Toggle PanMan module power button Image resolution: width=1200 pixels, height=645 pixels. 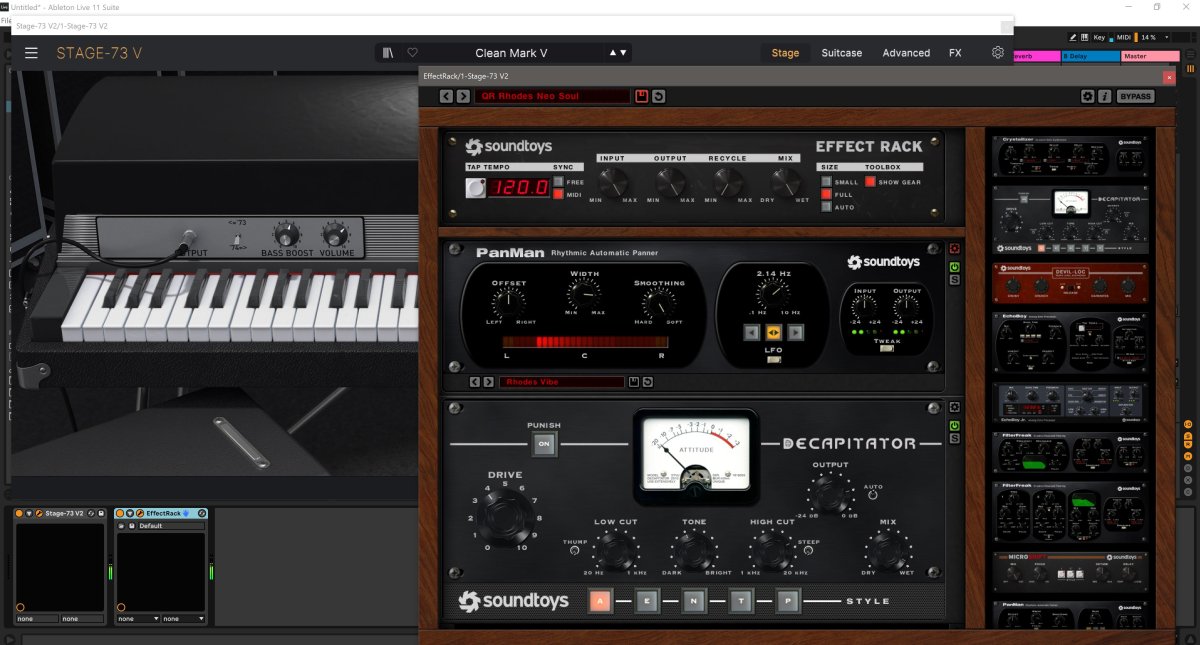click(955, 267)
